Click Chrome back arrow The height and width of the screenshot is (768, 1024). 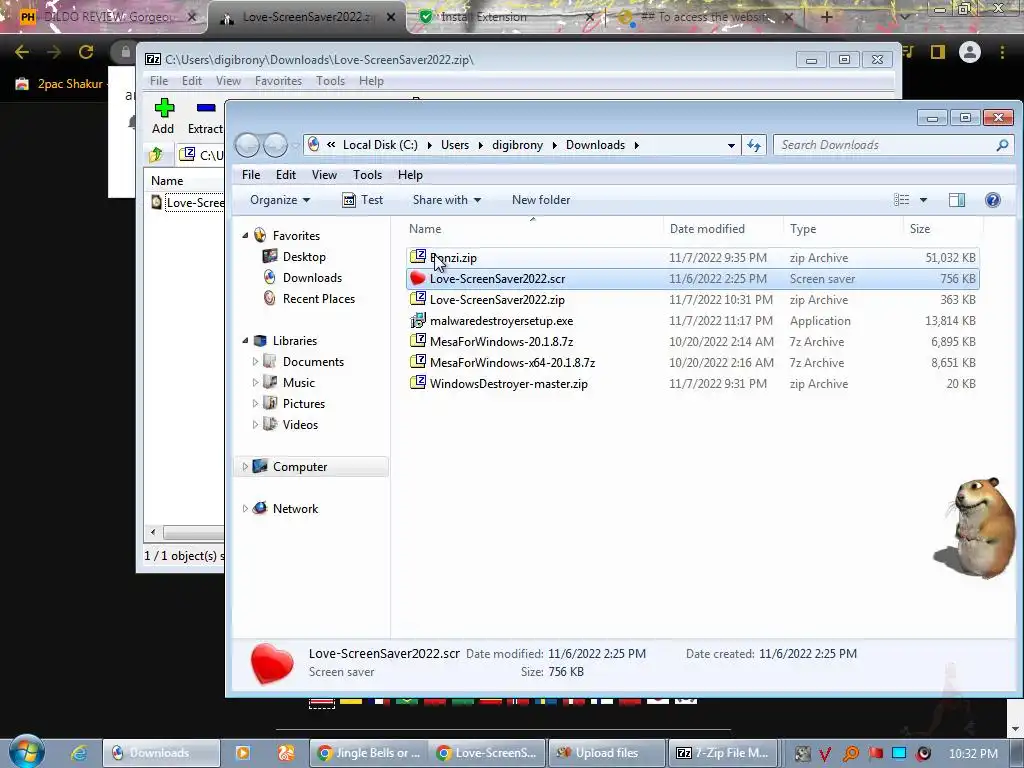(22, 52)
